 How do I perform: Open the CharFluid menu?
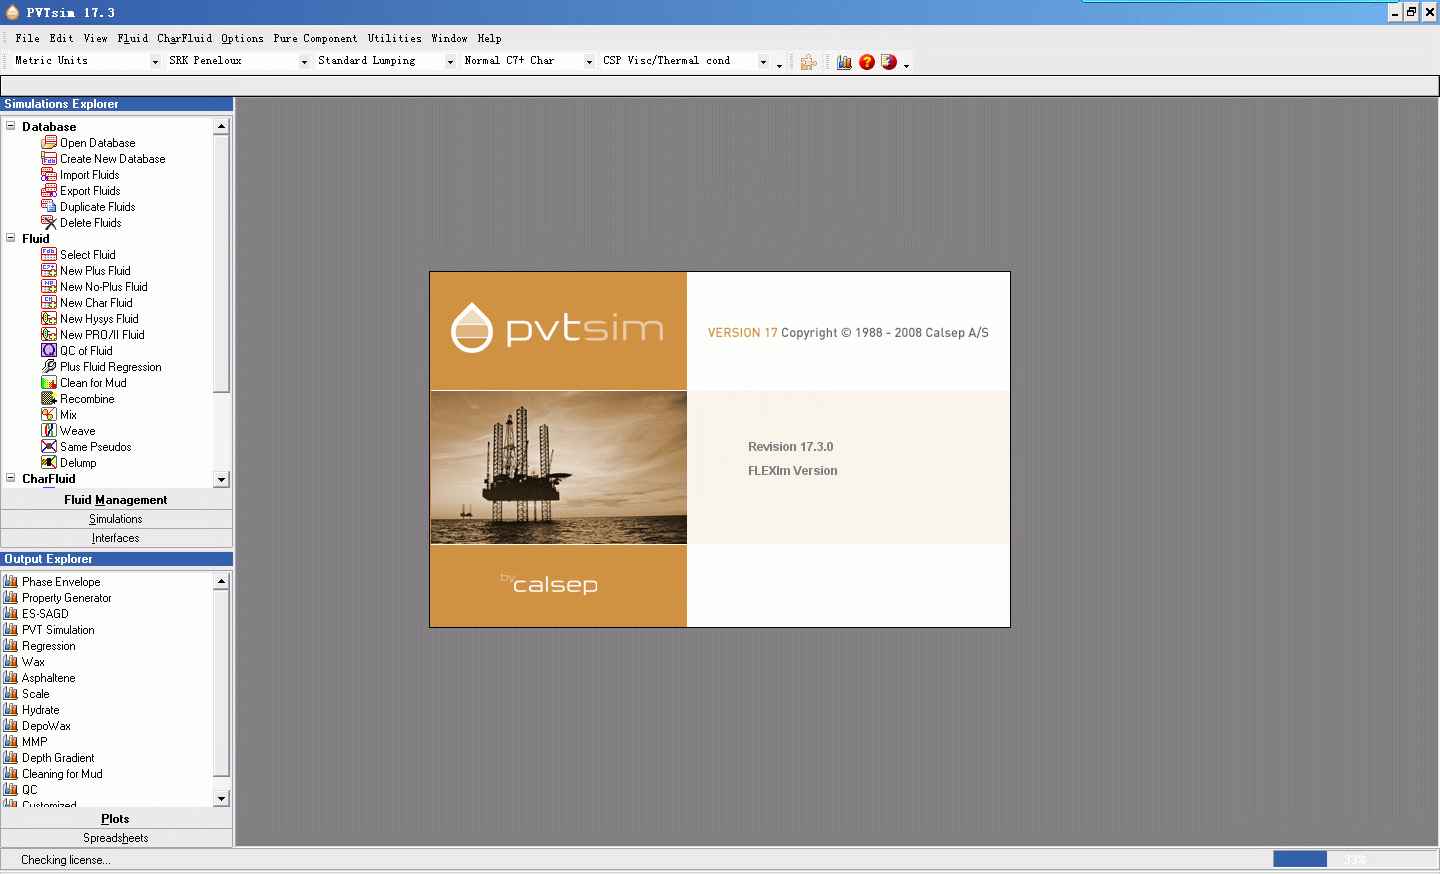[x=185, y=39]
